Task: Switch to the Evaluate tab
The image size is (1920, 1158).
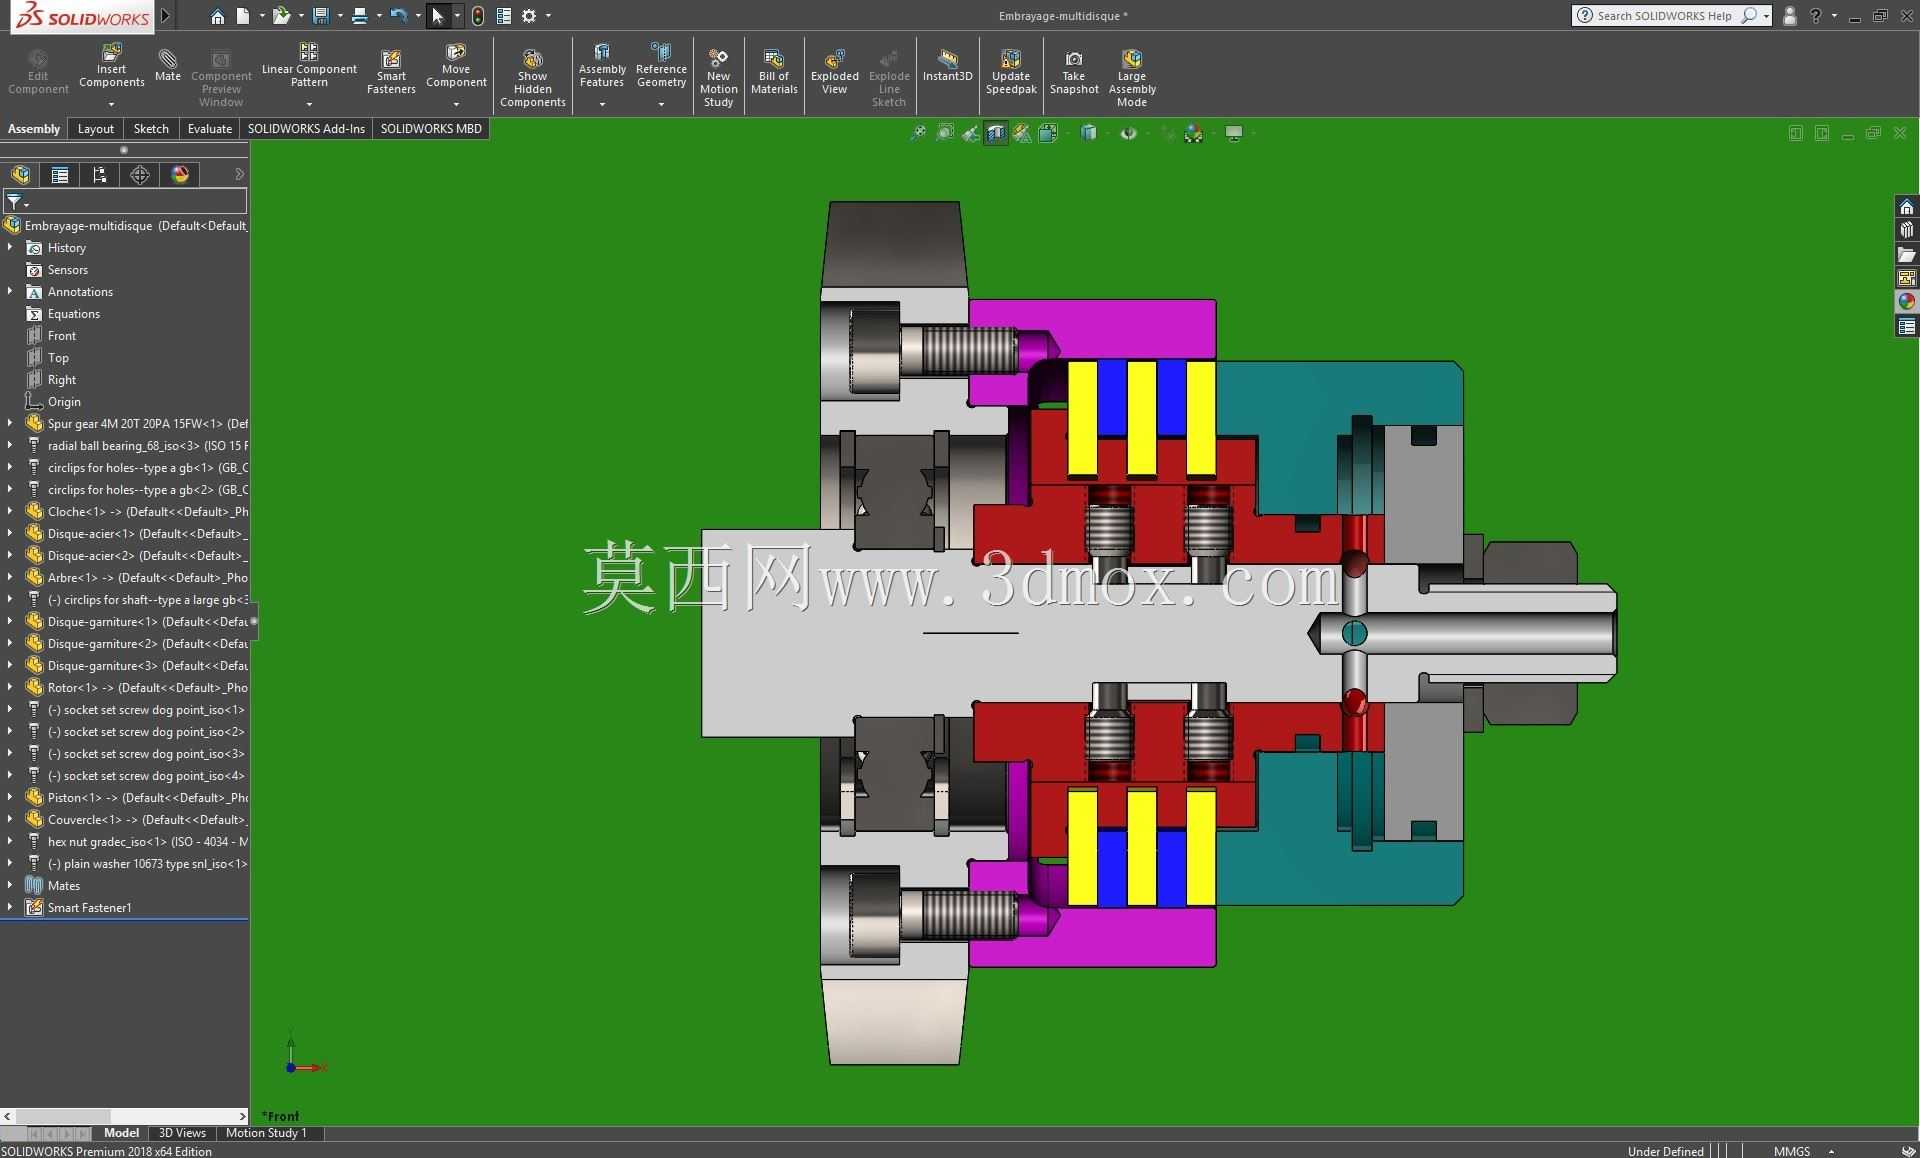Action: [x=210, y=129]
